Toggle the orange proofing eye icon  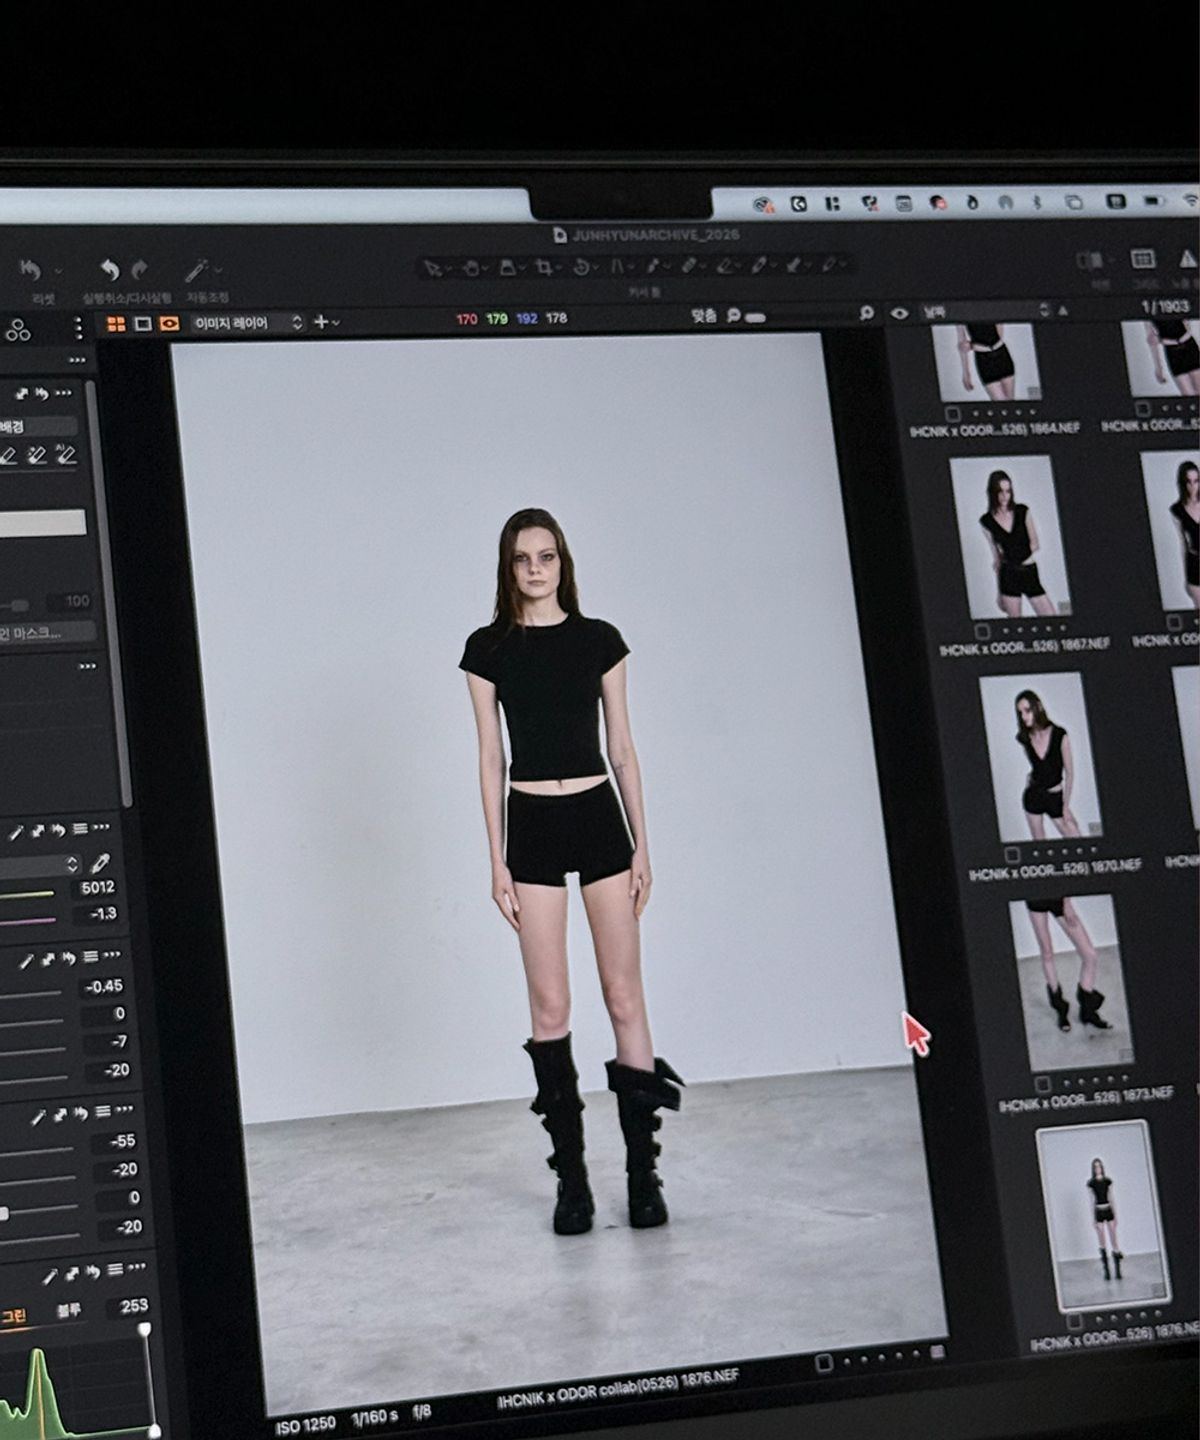(168, 323)
